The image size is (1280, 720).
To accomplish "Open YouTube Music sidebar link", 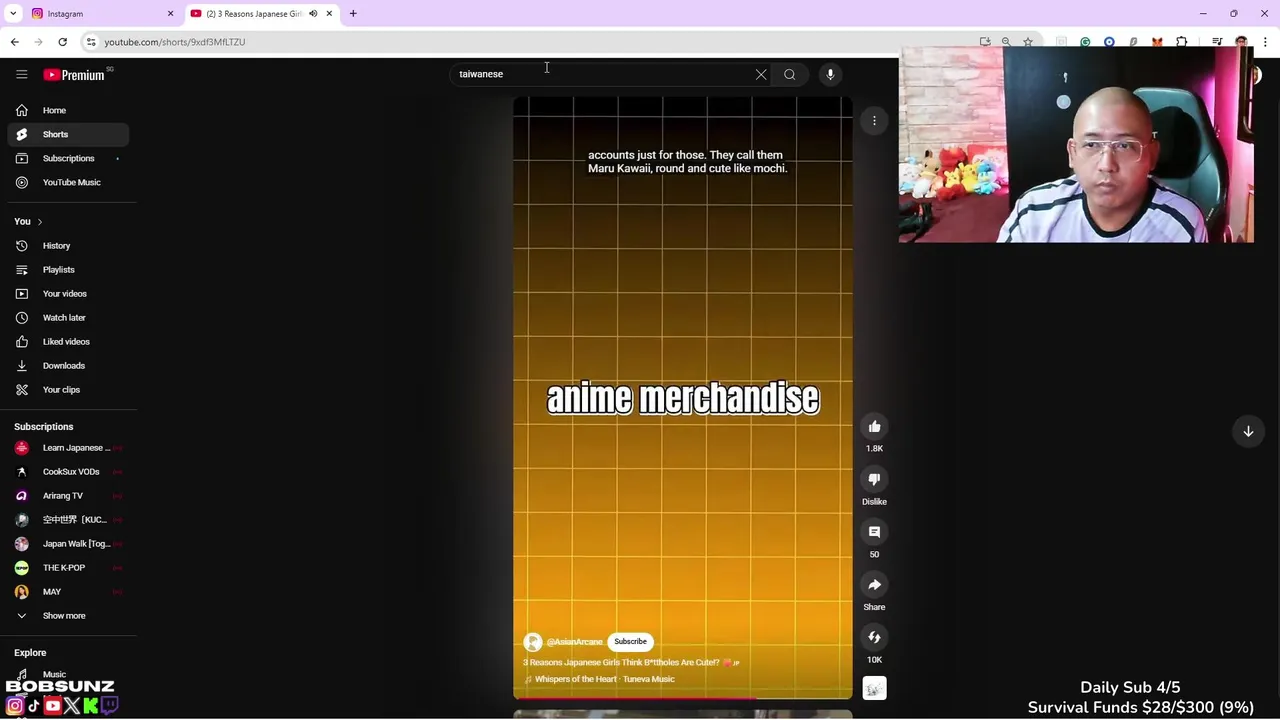I will pos(68,182).
